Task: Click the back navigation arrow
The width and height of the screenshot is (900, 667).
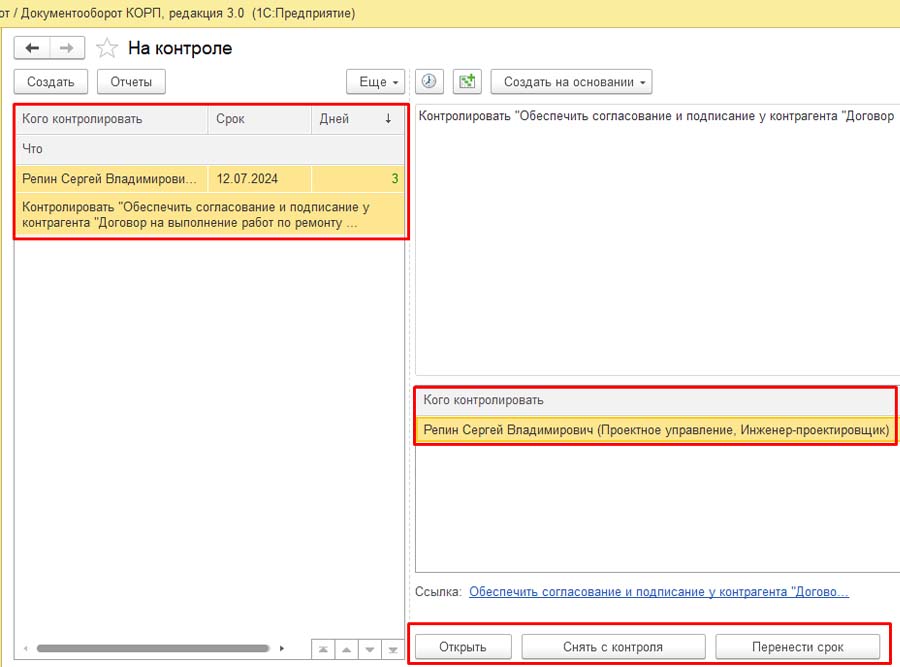Action: pos(33,48)
